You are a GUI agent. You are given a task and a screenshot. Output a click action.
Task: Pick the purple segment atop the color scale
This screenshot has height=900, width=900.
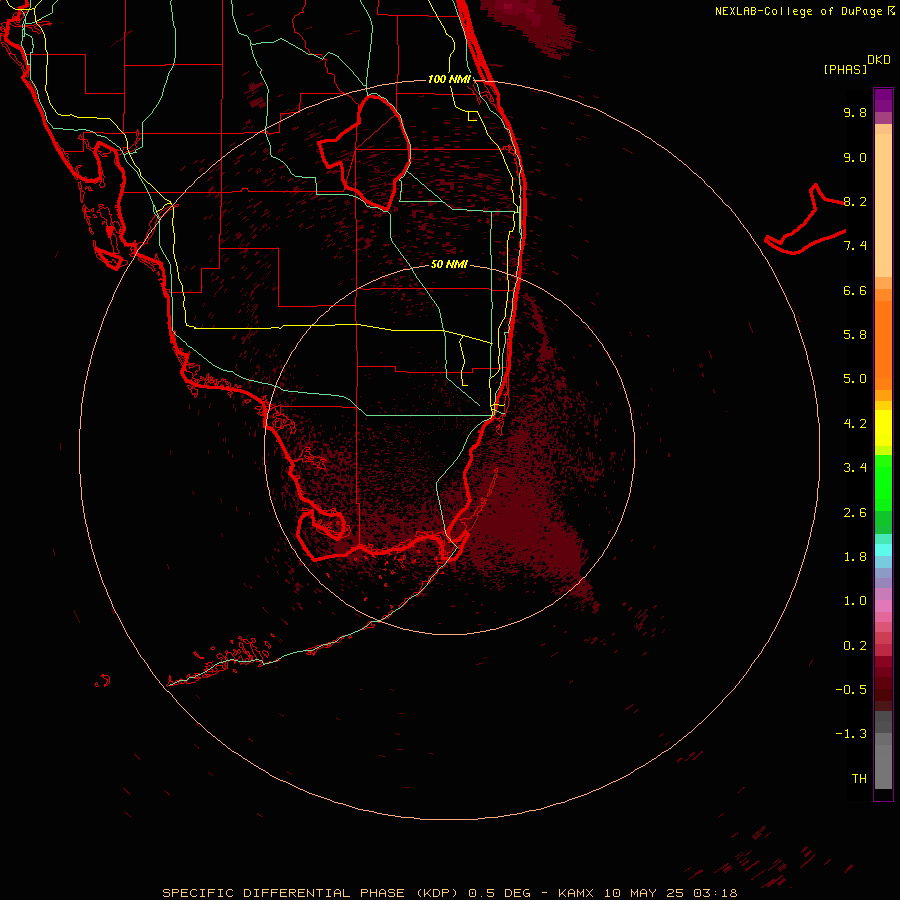(883, 100)
